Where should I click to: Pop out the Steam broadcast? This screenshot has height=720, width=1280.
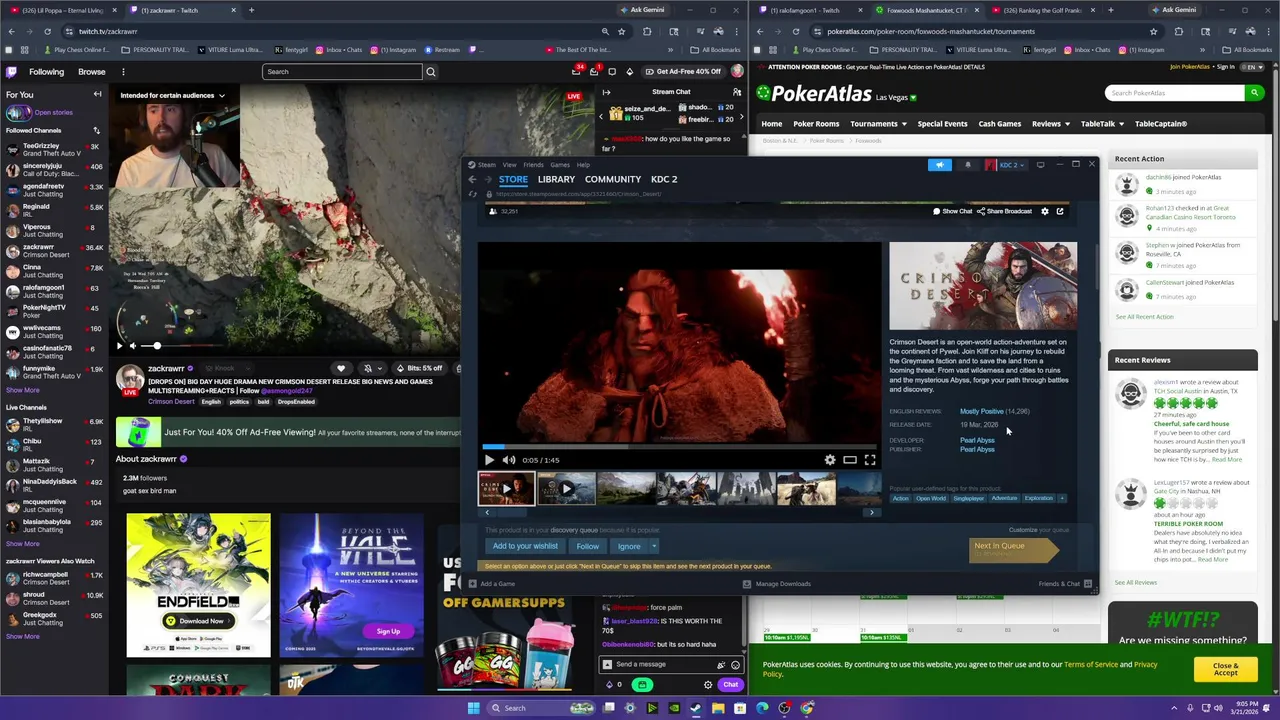(x=1060, y=211)
